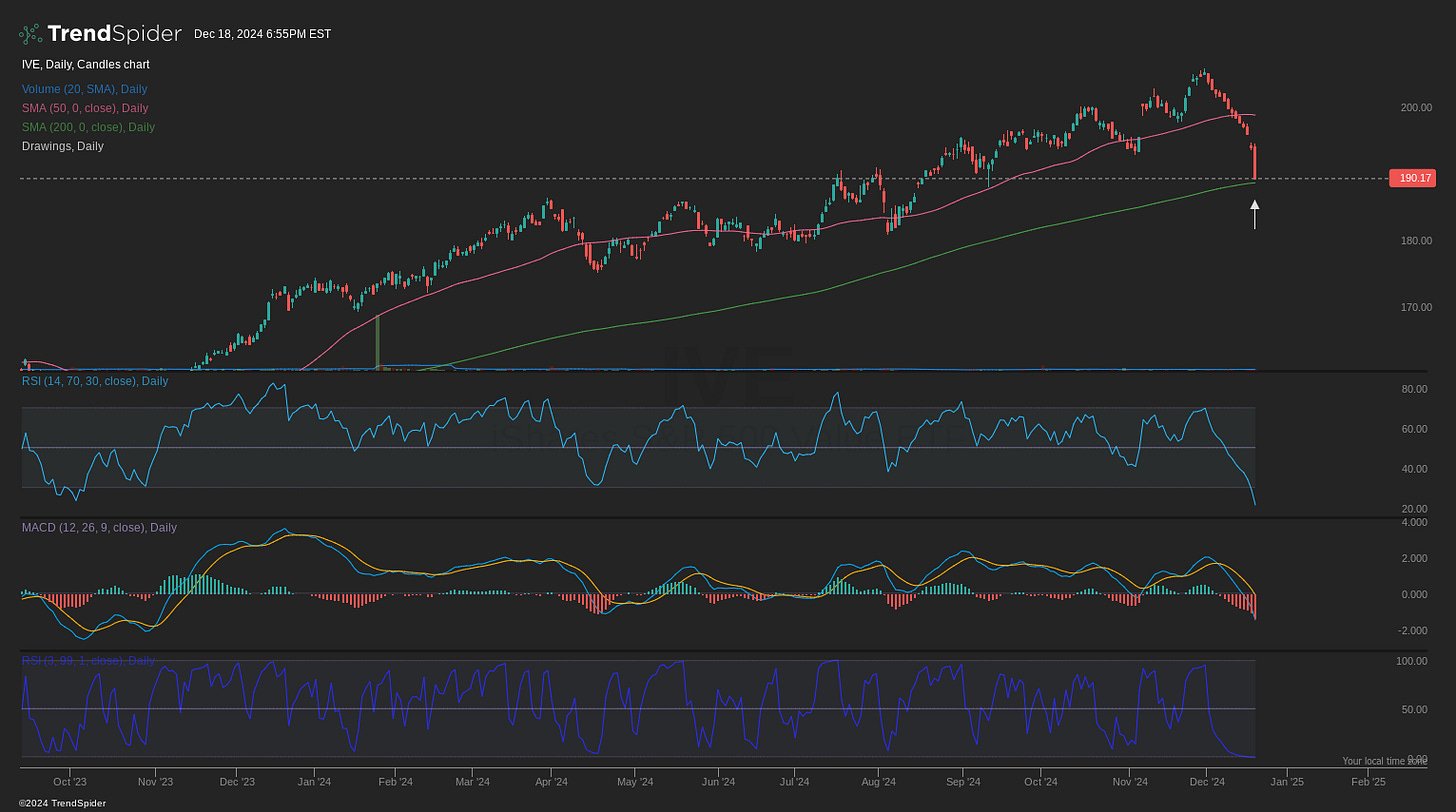Viewport: 1456px width, 812px height.
Task: Click the ©2024 TrendSpider copyright text
Action: [x=62, y=803]
